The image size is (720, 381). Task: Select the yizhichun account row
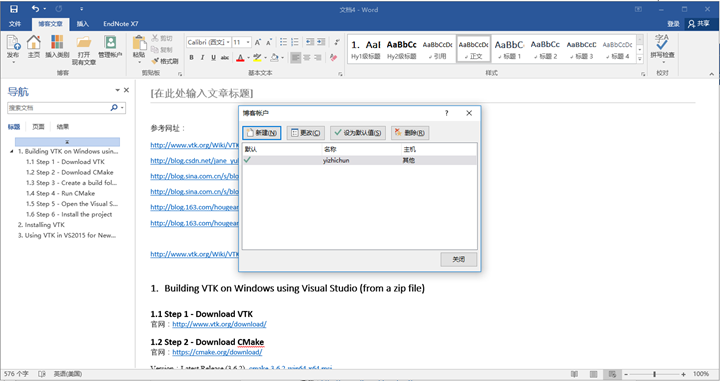point(360,160)
